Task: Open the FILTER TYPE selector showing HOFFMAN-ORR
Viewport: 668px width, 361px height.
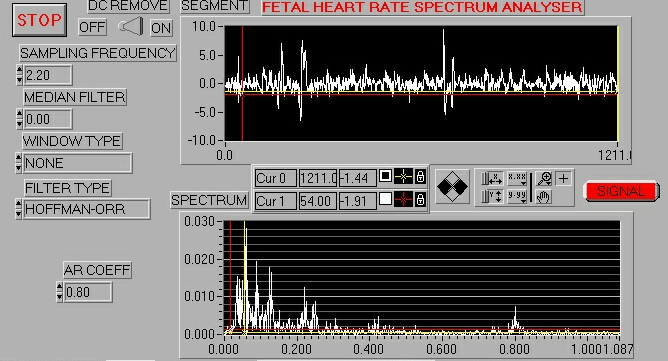Action: (86, 209)
